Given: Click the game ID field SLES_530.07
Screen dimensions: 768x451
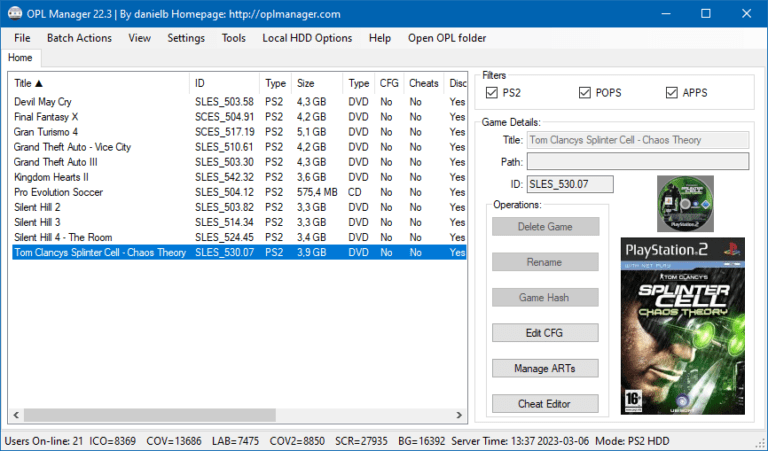Looking at the screenshot, I should [569, 184].
